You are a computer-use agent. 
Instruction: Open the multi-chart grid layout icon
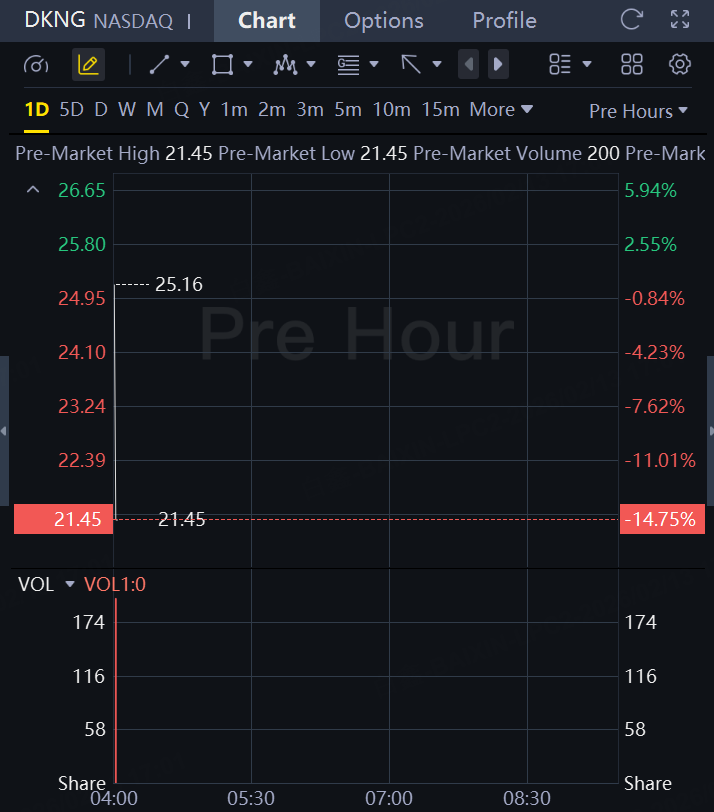(632, 65)
